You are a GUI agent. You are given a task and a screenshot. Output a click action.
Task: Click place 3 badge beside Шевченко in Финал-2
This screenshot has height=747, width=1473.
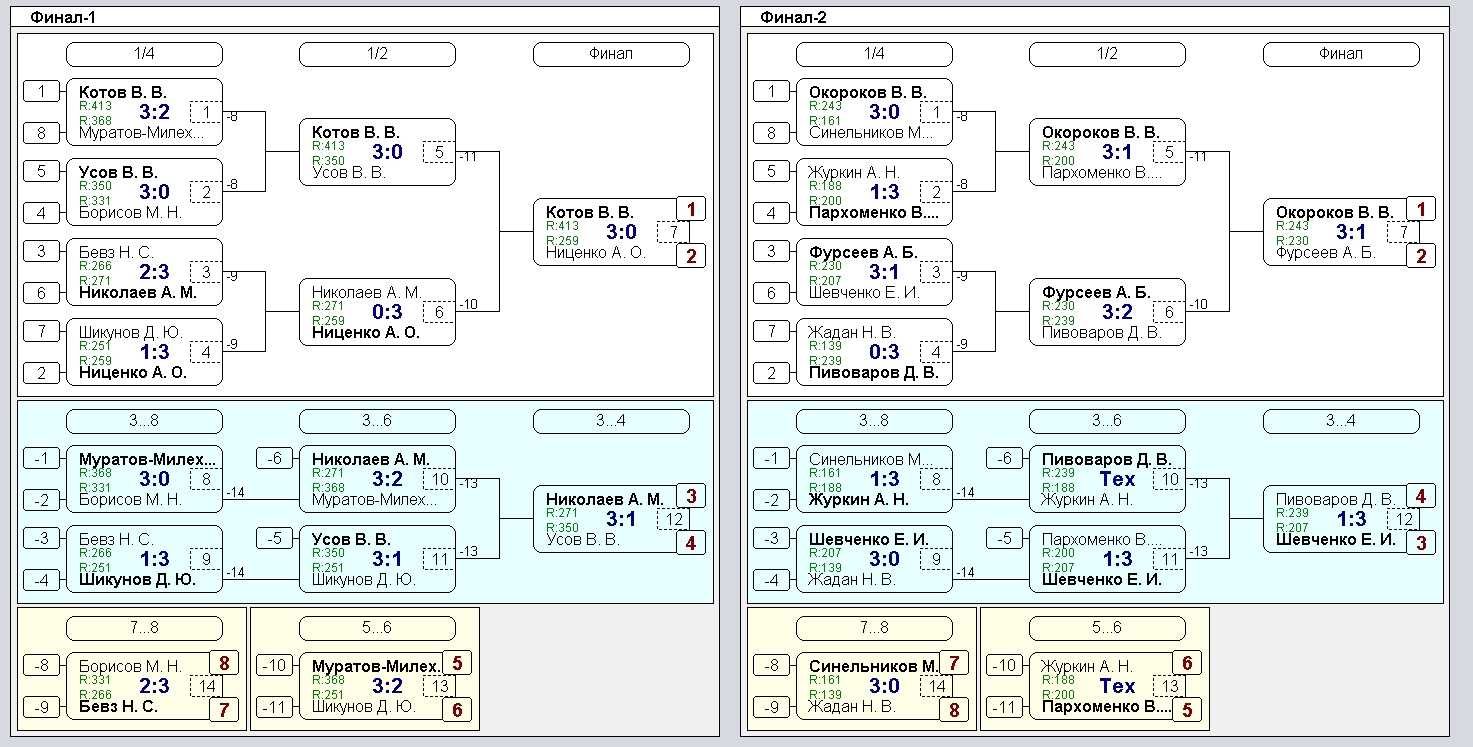[x=1421, y=543]
